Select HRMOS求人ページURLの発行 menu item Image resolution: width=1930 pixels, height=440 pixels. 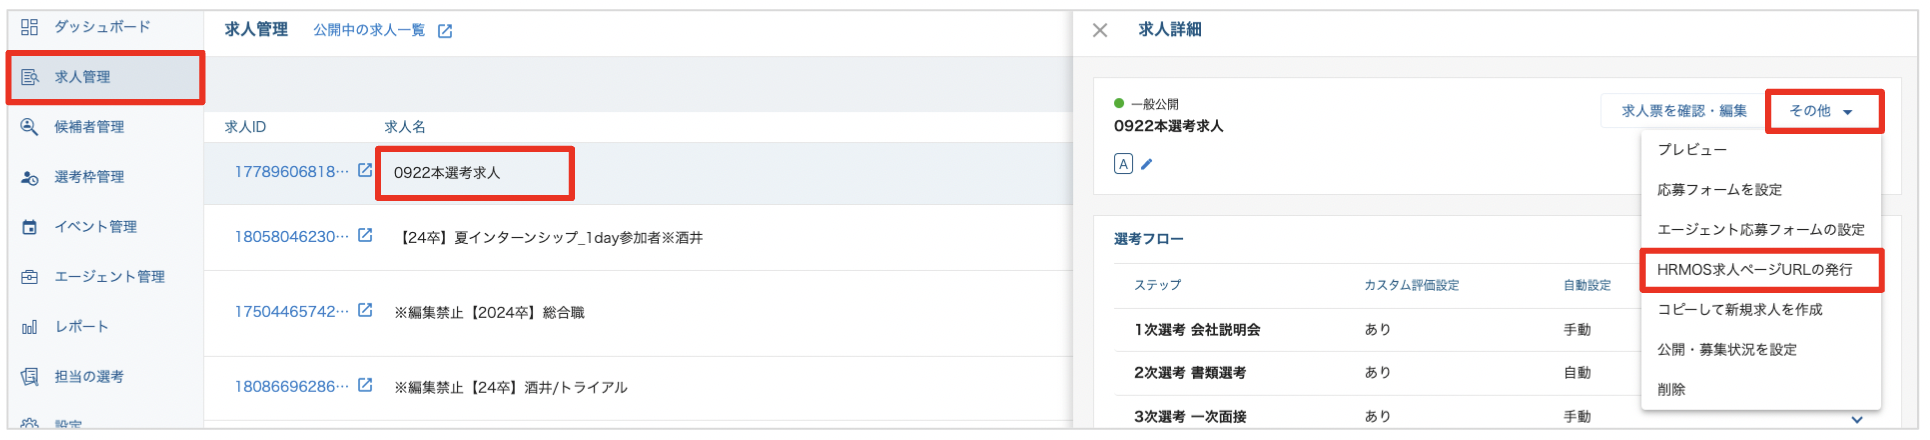click(x=1754, y=269)
